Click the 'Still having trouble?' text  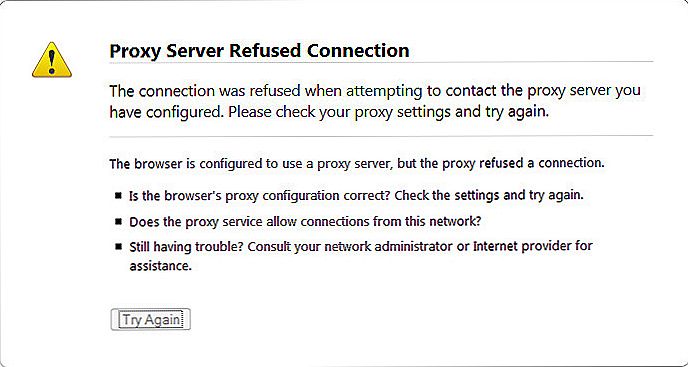click(186, 247)
